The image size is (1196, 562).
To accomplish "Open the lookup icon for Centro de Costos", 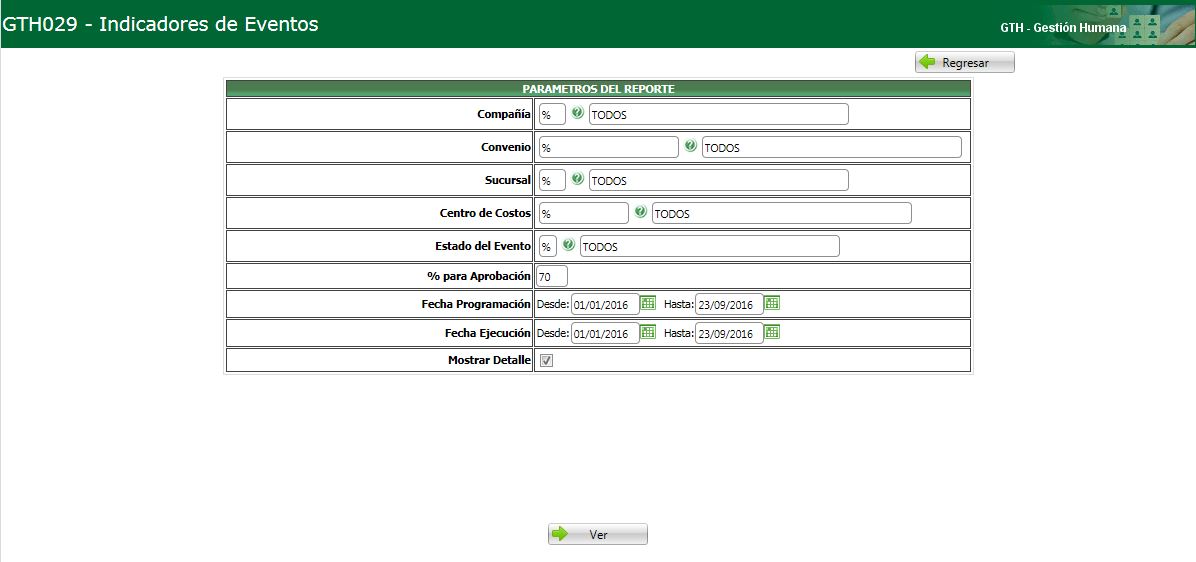I will (x=641, y=212).
